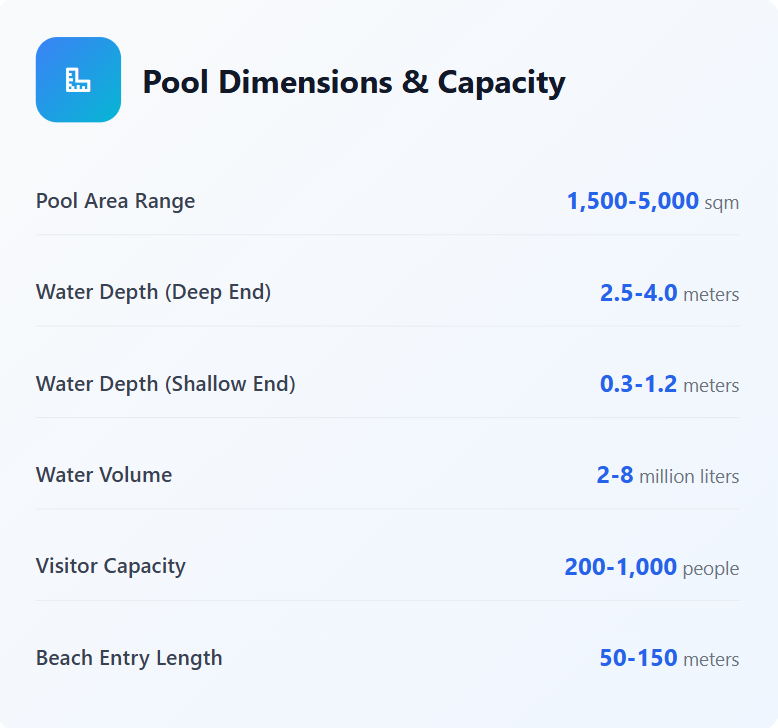This screenshot has height=728, width=778.
Task: Click the blue ruler icon
Action: coord(78,80)
